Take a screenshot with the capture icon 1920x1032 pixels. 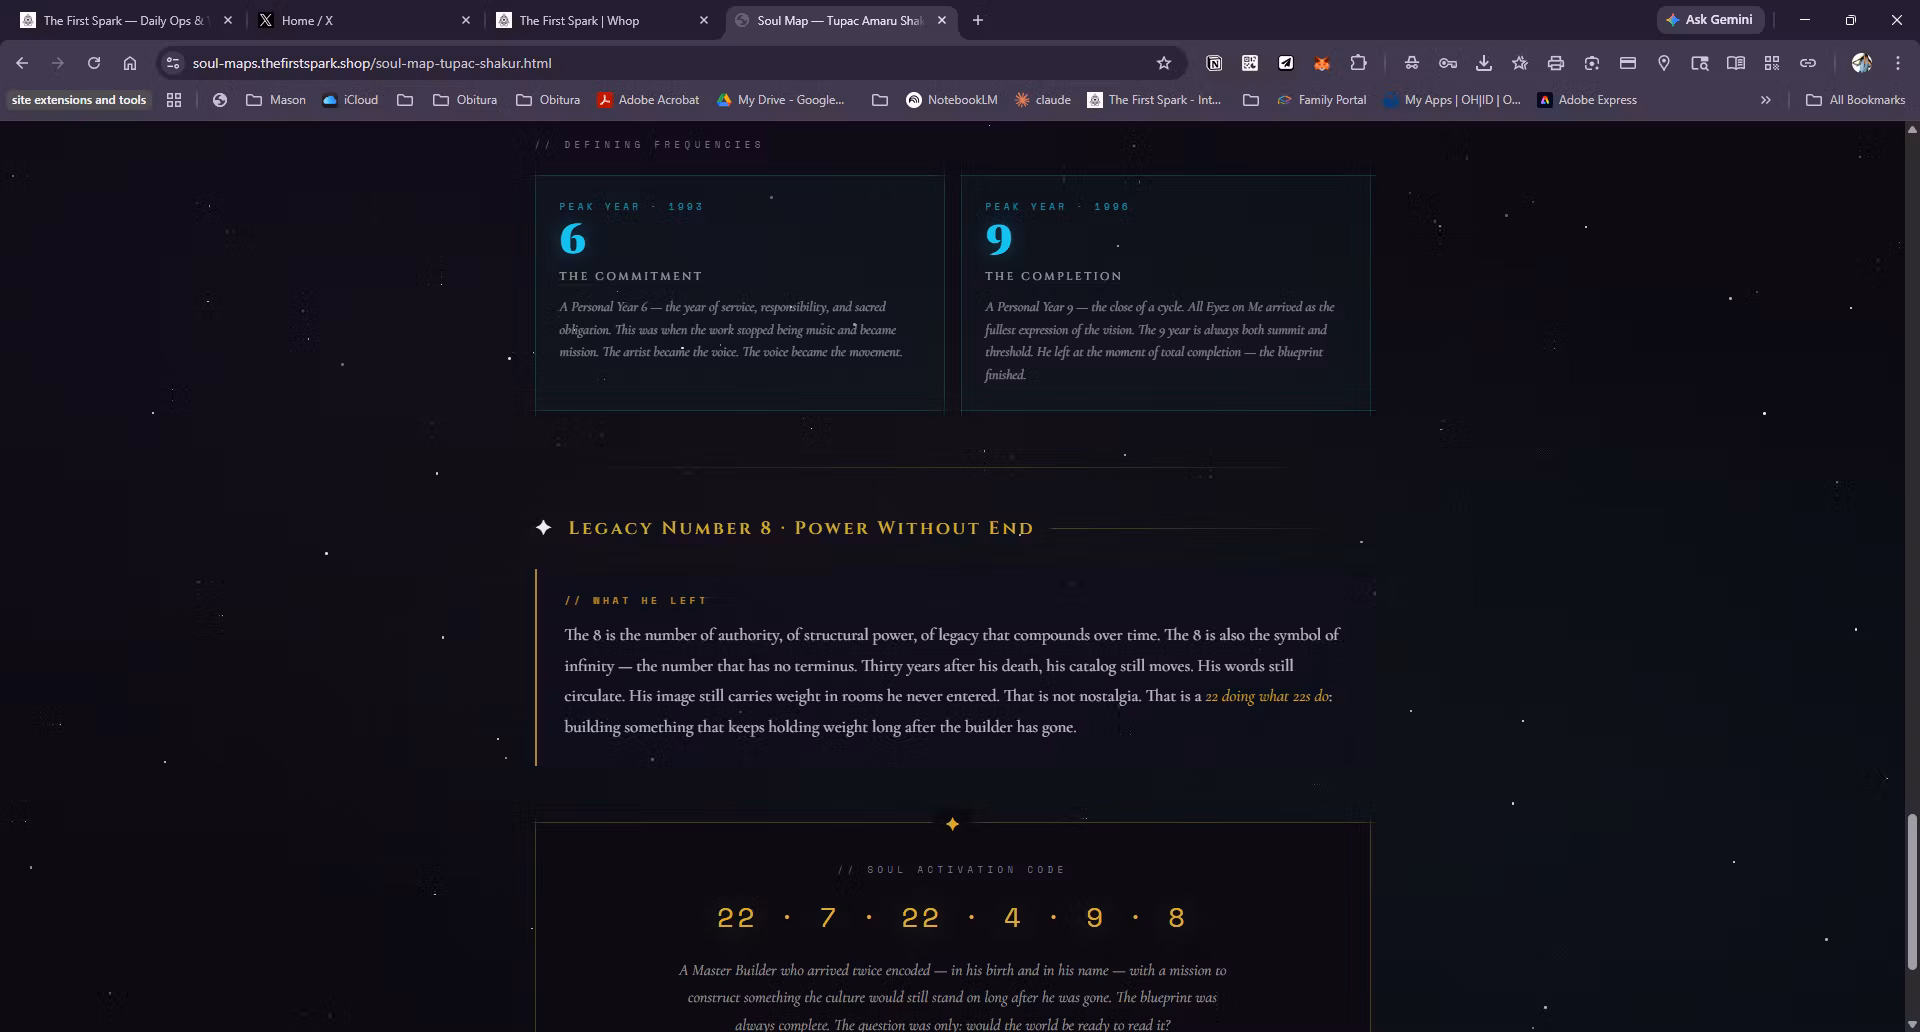tap(1592, 63)
